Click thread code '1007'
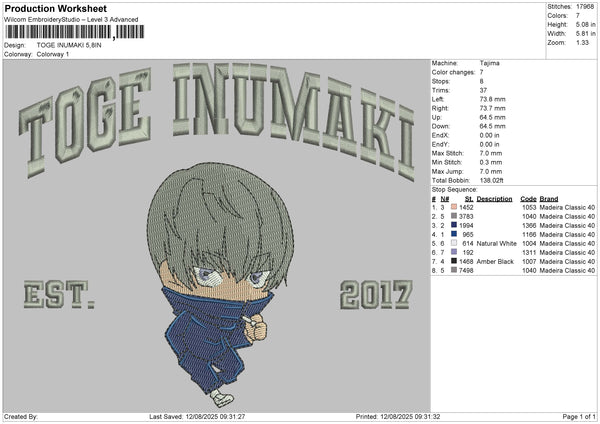Image resolution: width=600 pixels, height=424 pixels. click(x=529, y=261)
